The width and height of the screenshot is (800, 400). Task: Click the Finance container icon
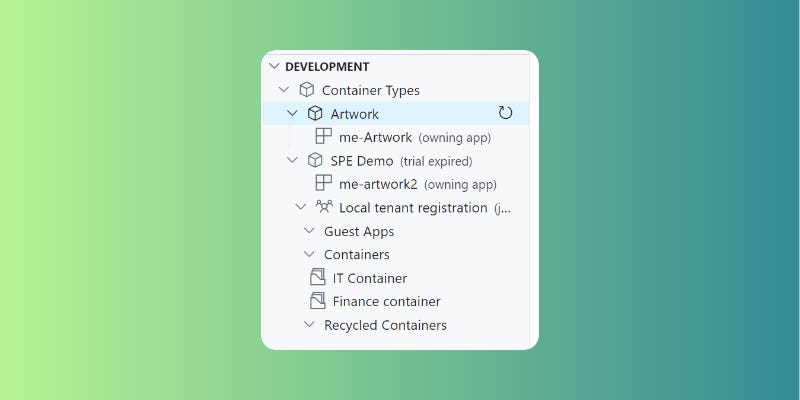[317, 301]
